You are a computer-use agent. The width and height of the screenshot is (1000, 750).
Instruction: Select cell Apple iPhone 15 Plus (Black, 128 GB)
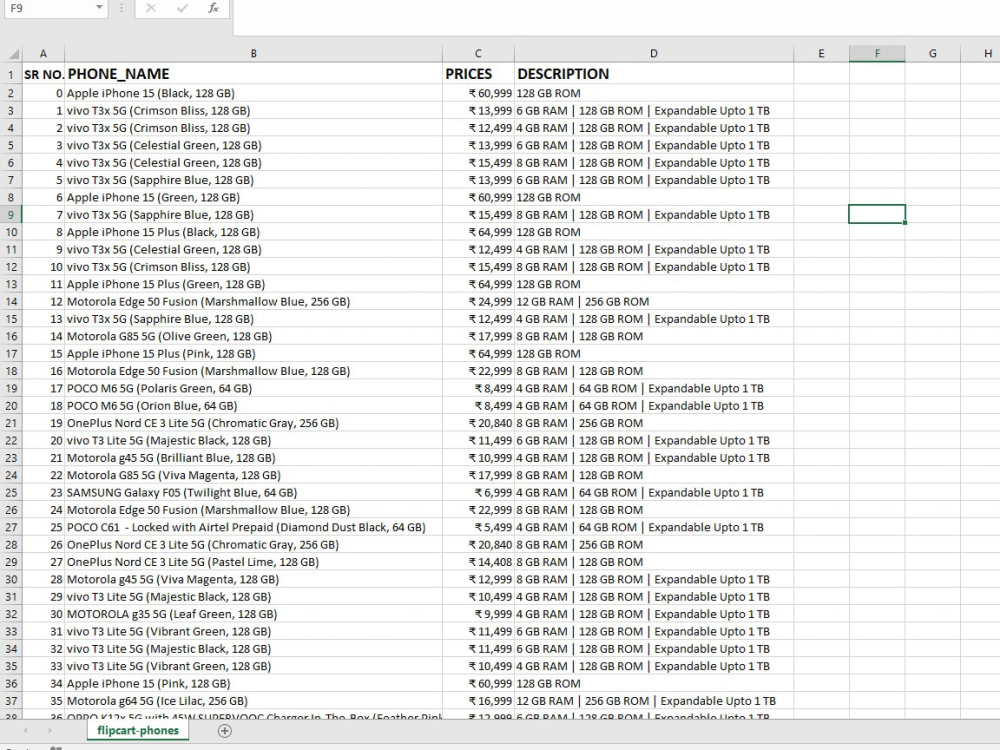[x=253, y=232]
